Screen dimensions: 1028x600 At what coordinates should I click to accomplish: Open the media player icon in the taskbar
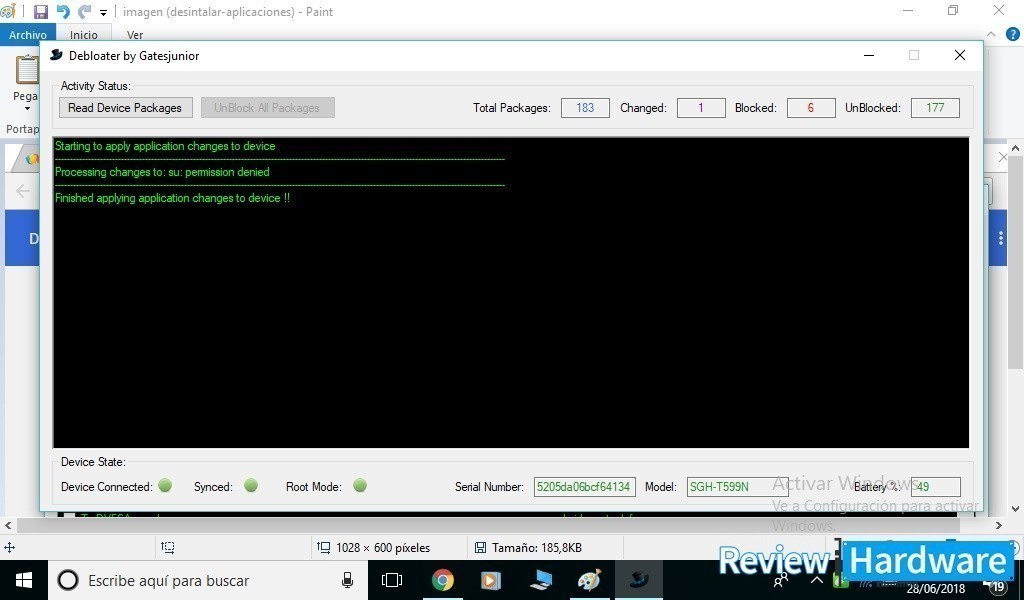coord(490,580)
